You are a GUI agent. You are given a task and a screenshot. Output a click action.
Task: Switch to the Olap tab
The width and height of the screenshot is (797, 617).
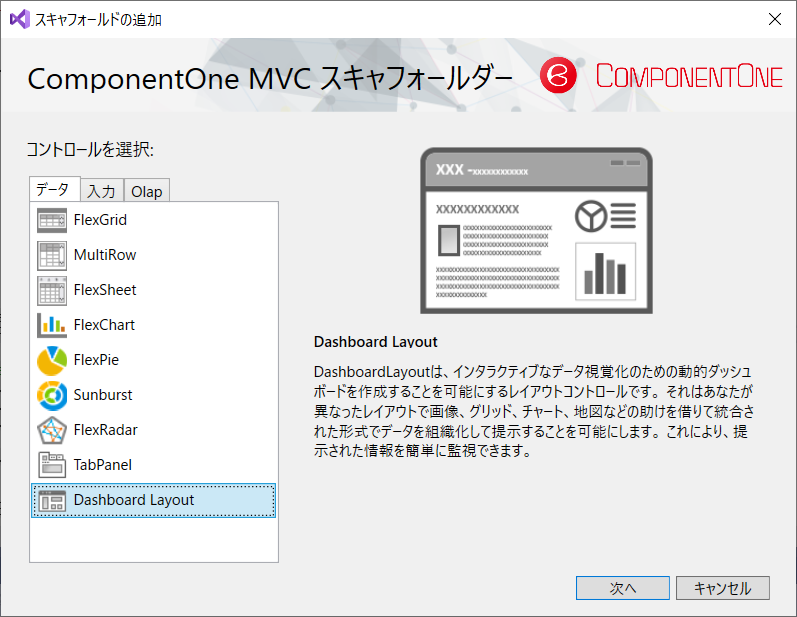(x=146, y=191)
